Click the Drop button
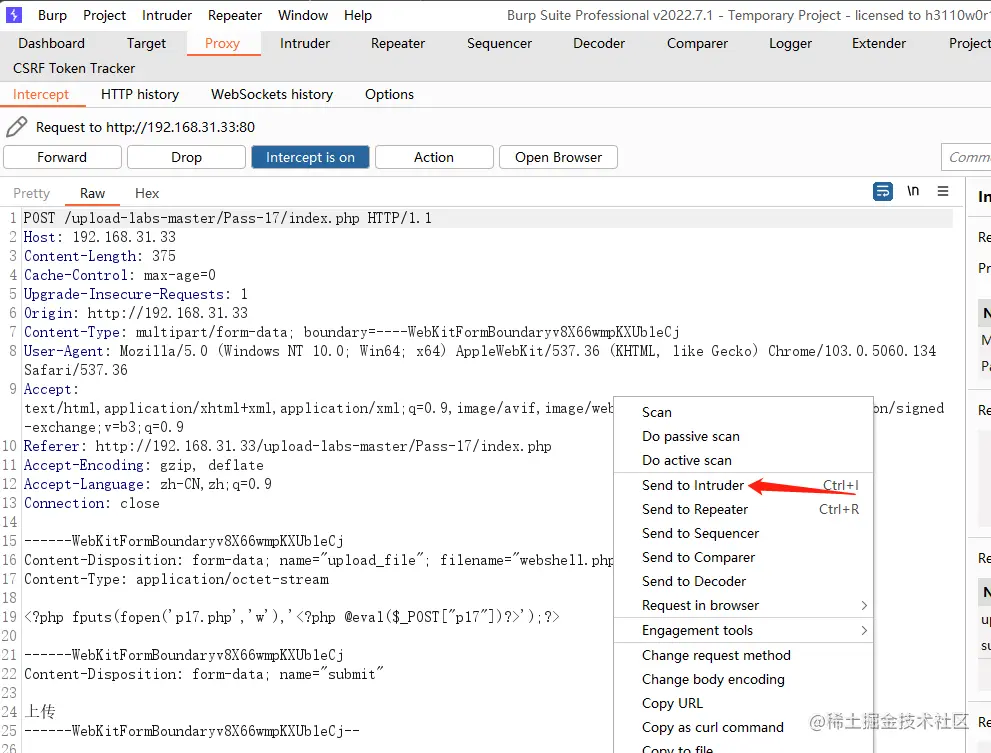The image size is (991, 753). pos(186,157)
